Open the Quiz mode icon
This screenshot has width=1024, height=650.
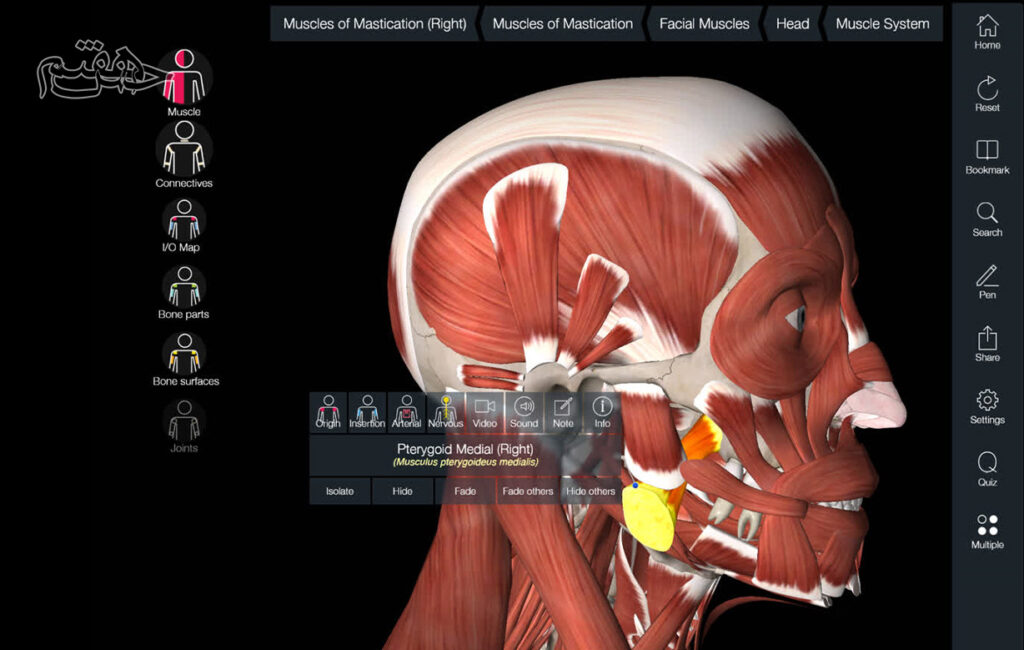point(987,468)
